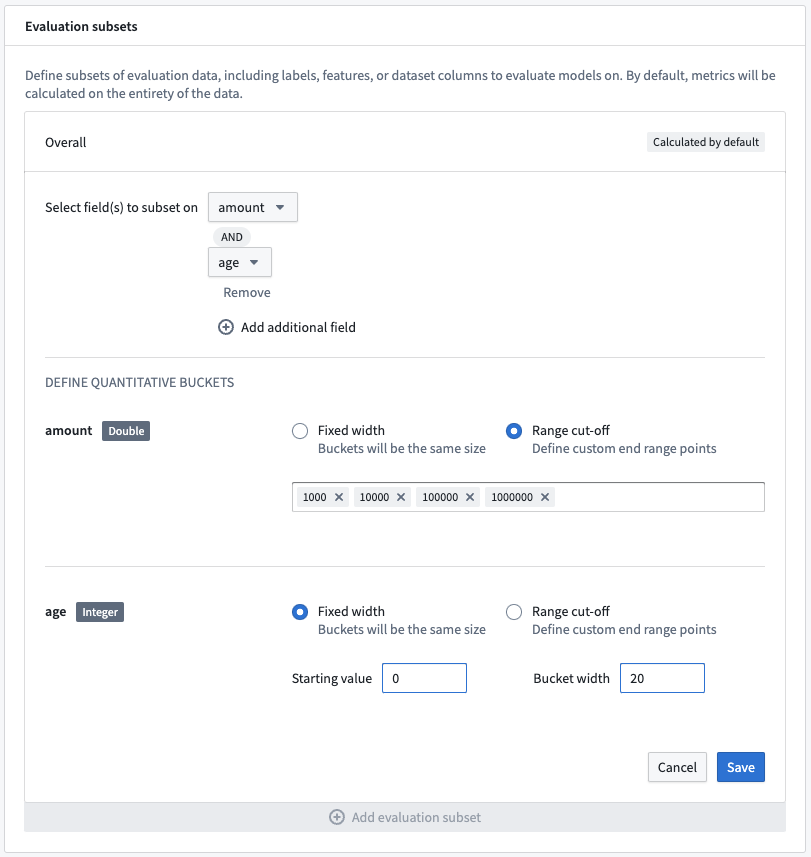Select Range cut-off for age

pyautogui.click(x=514, y=612)
